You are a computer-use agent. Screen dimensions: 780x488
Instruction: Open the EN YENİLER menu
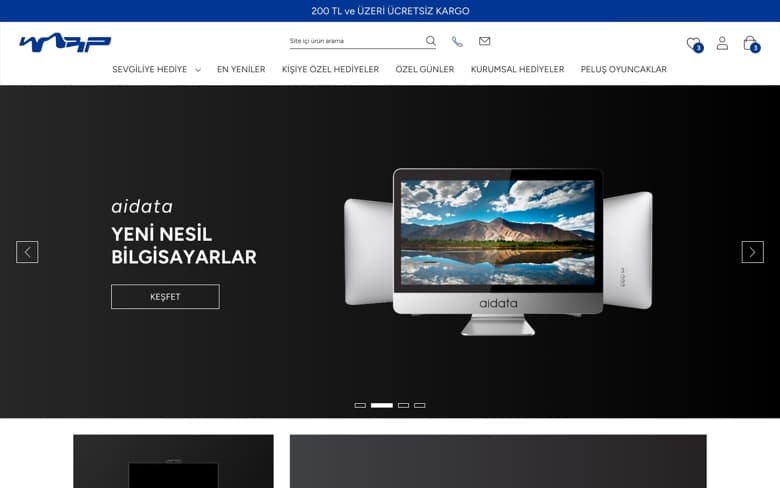coord(241,69)
